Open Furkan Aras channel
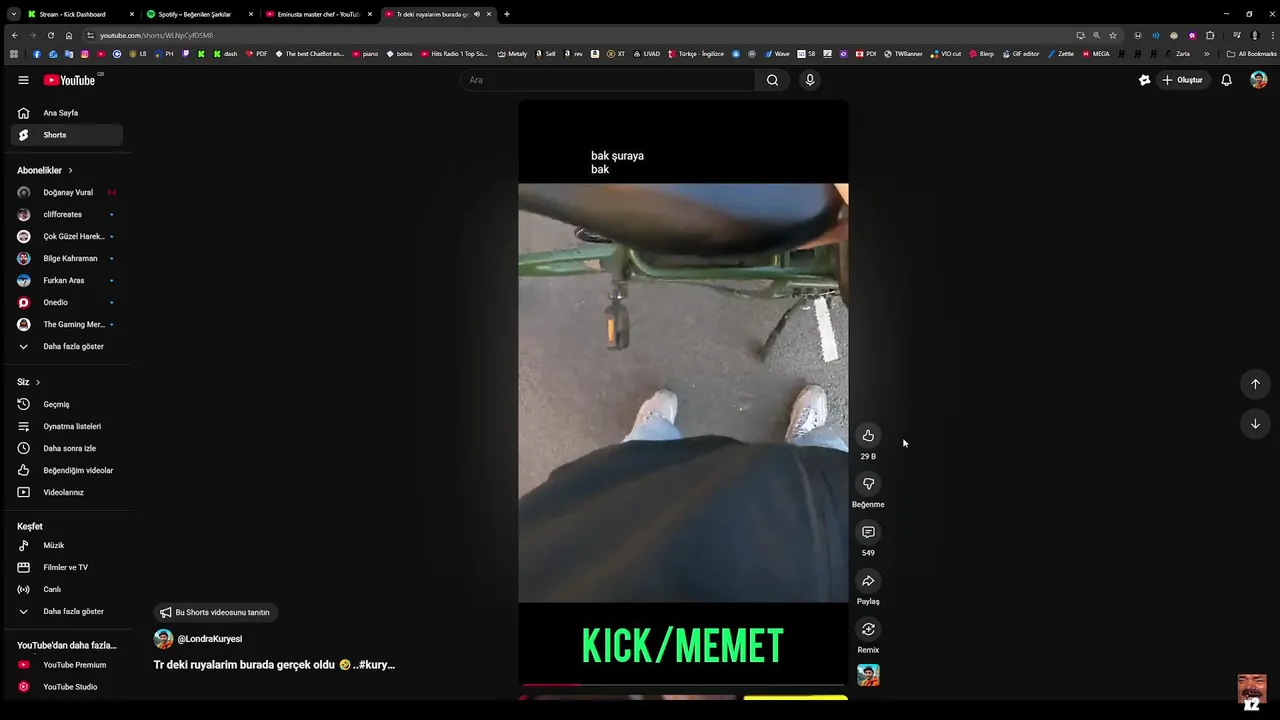This screenshot has width=1280, height=720. tap(67, 280)
